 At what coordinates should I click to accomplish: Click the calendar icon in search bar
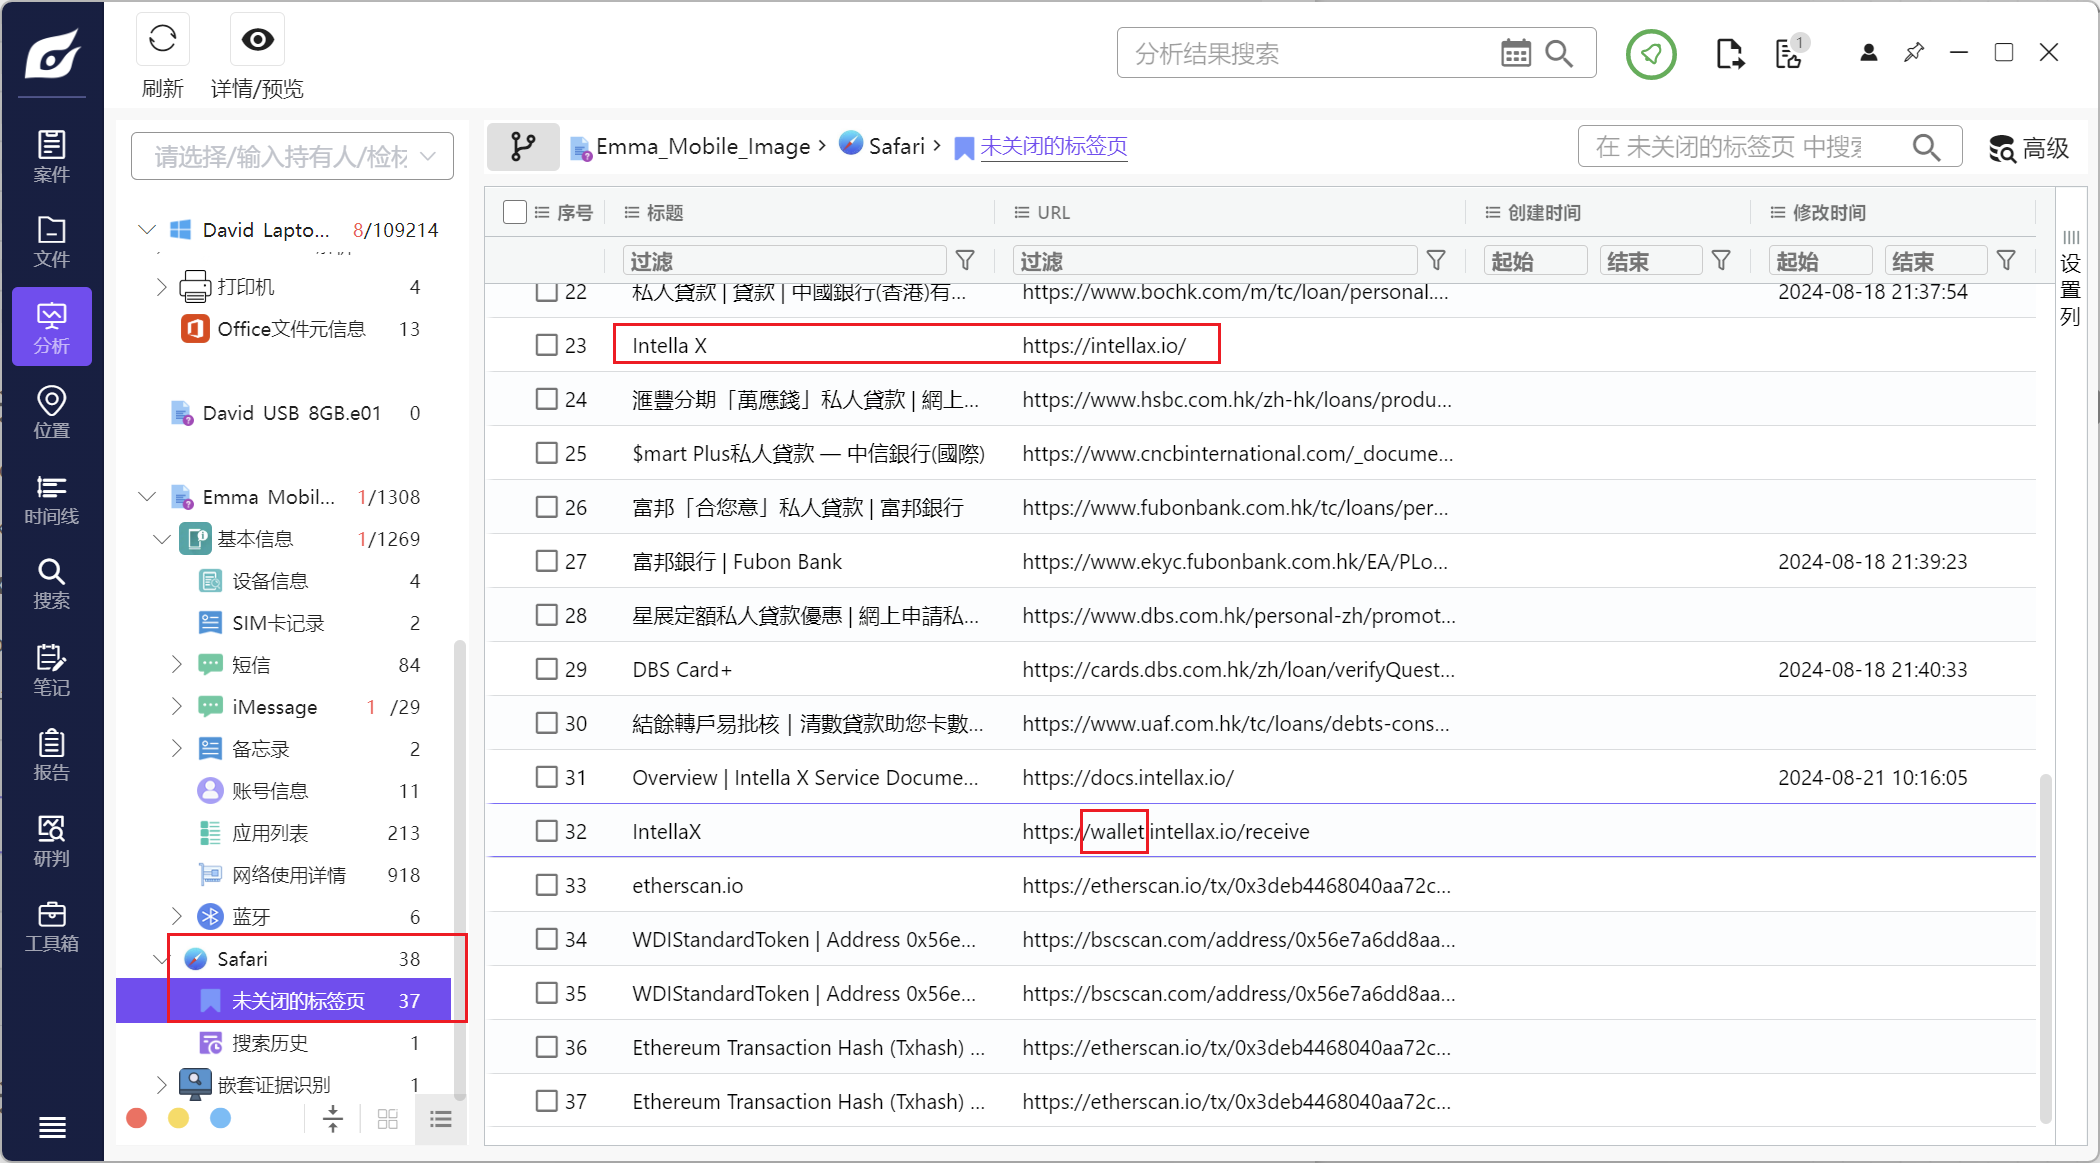tap(1515, 53)
